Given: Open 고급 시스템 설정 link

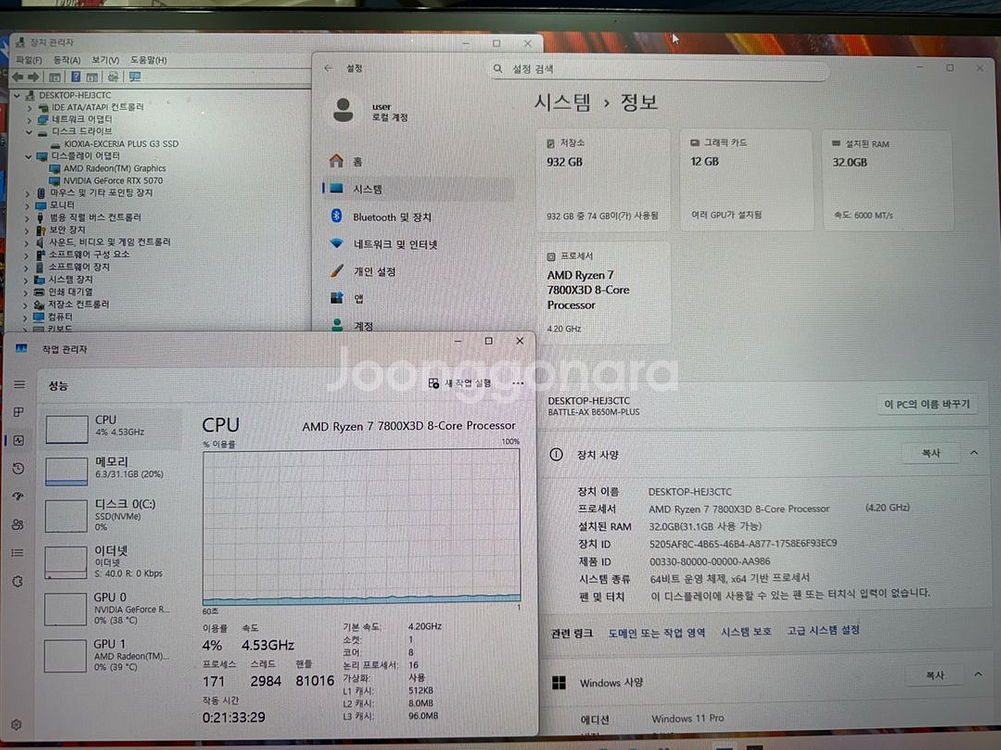Looking at the screenshot, I should pyautogui.click(x=823, y=631).
